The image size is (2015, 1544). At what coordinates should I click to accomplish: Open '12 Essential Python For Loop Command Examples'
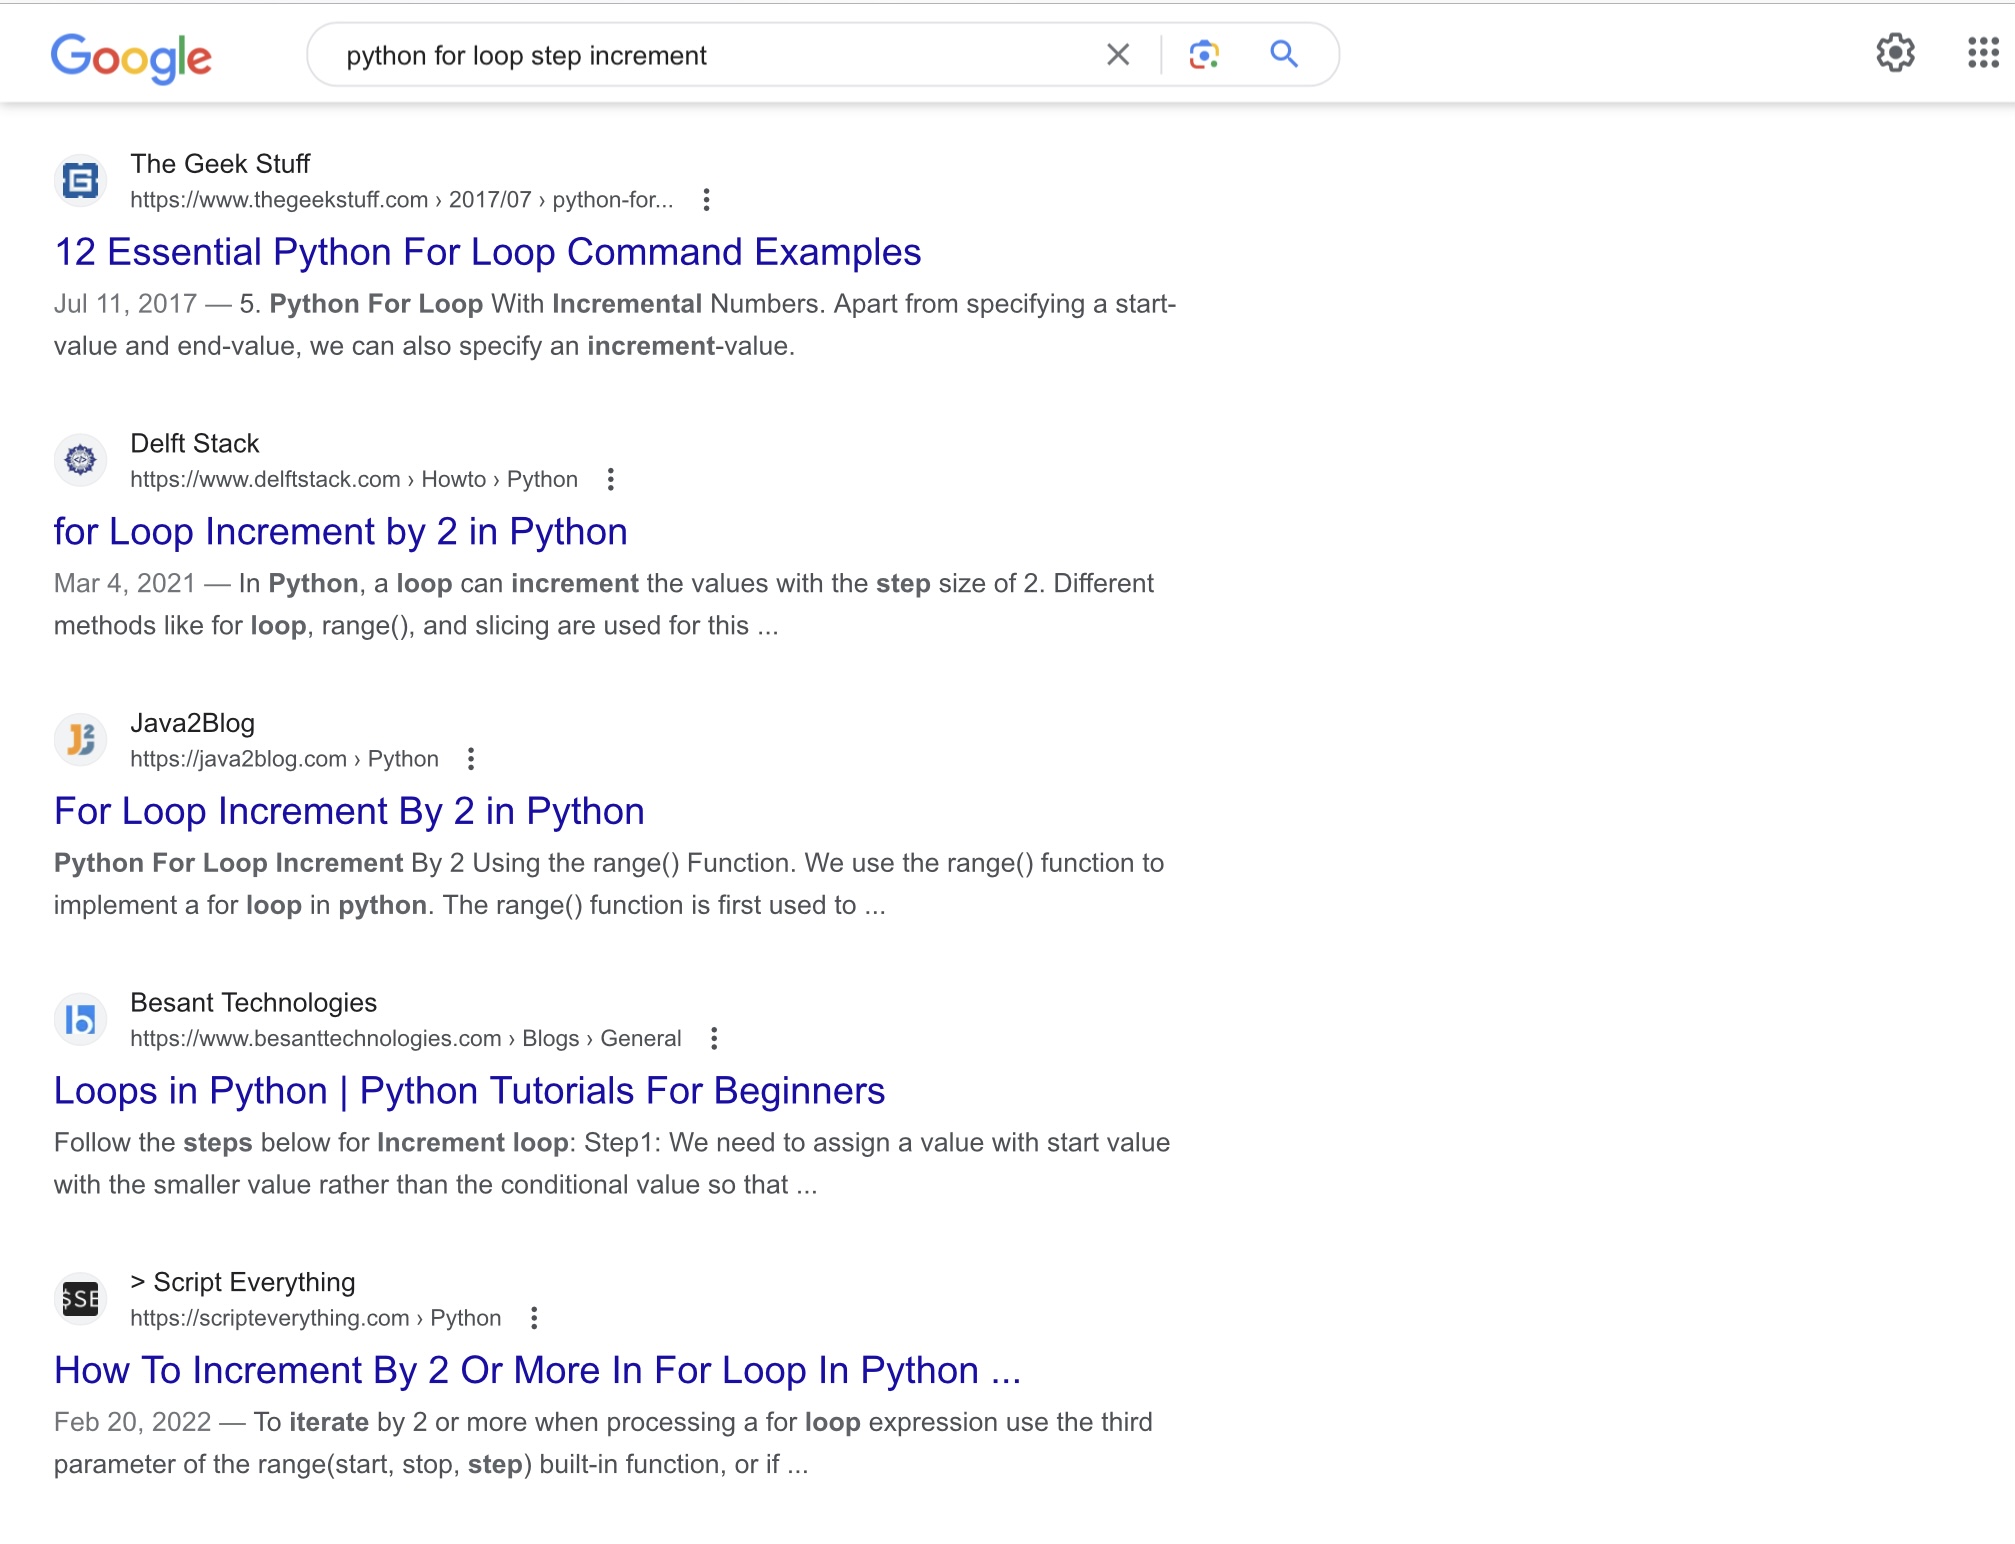tap(487, 252)
